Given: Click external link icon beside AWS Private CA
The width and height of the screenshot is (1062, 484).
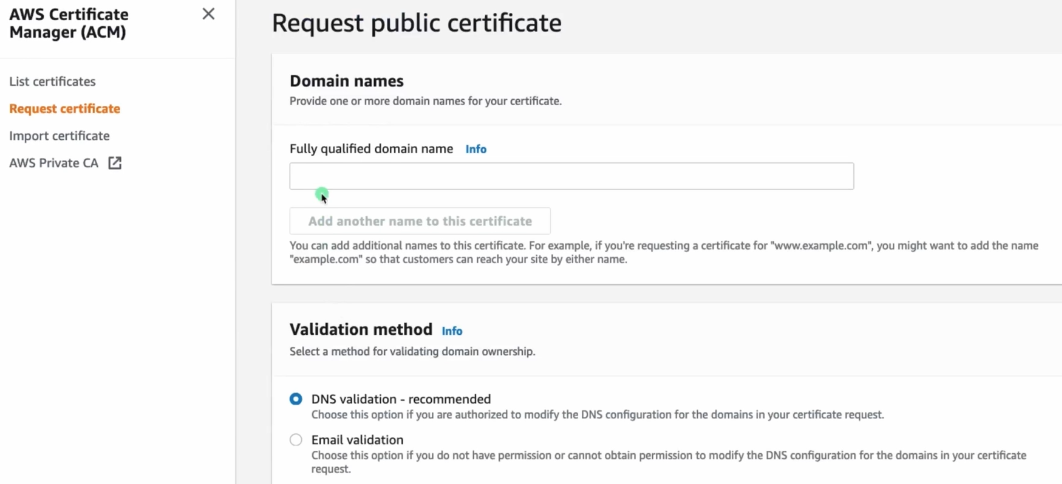Looking at the screenshot, I should point(115,163).
